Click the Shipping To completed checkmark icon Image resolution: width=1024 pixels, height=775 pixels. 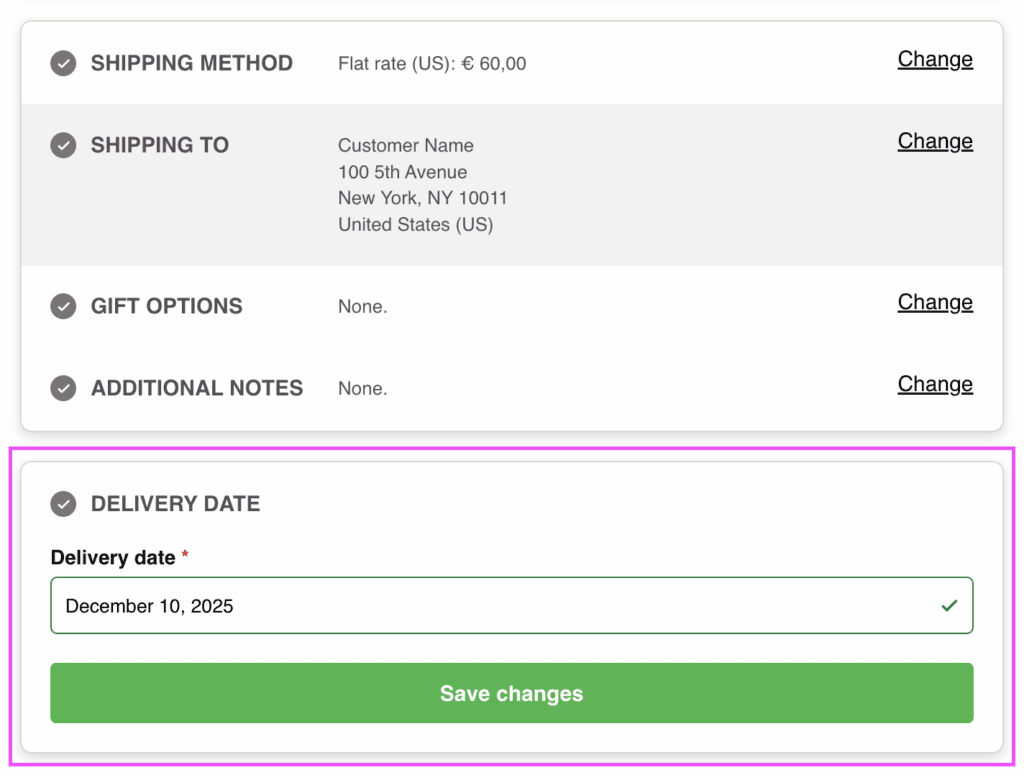coord(63,144)
